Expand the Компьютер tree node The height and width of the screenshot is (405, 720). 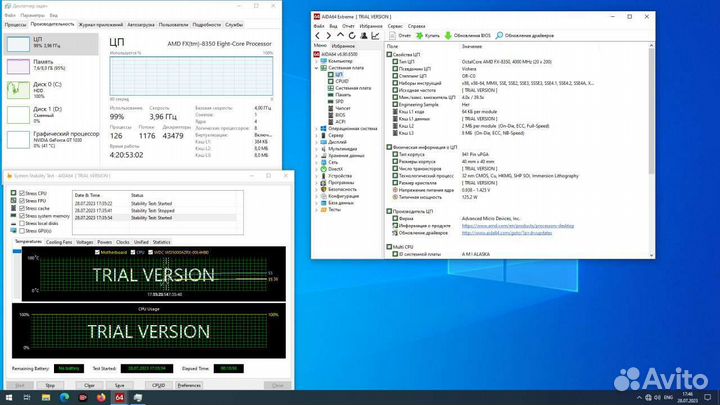coord(316,60)
